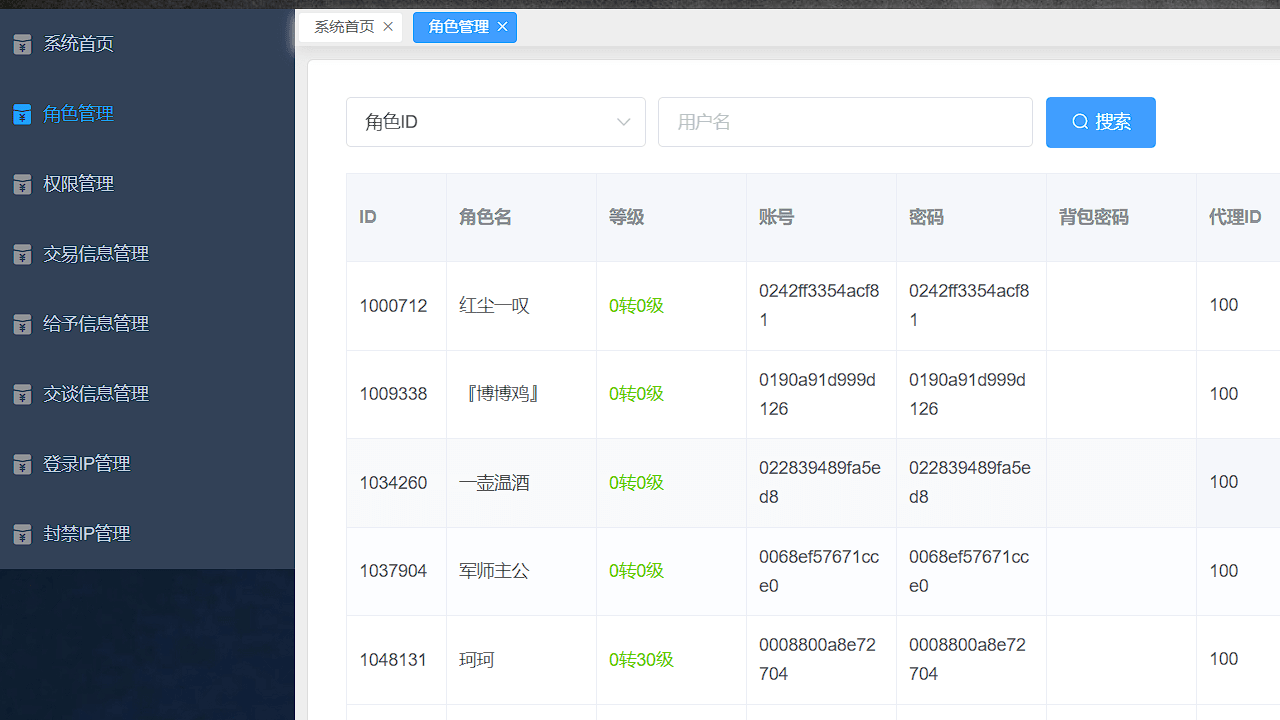Click the green 0转30级 level text
The height and width of the screenshot is (720, 1280).
tap(641, 659)
